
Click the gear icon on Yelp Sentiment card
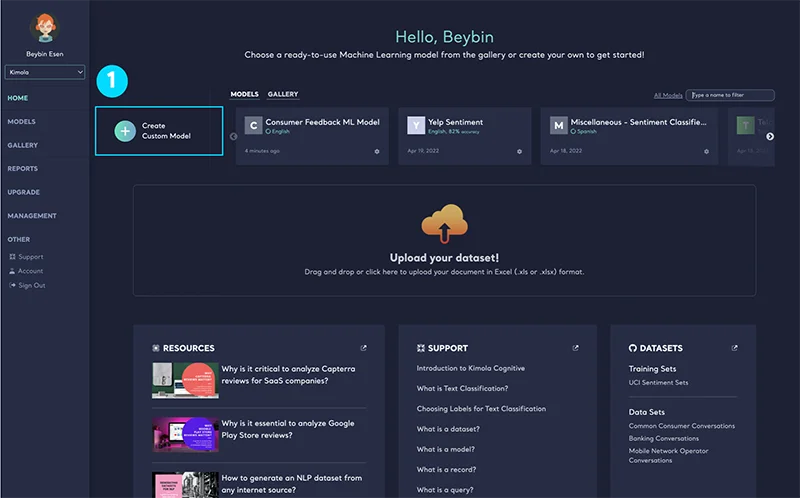[x=519, y=151]
